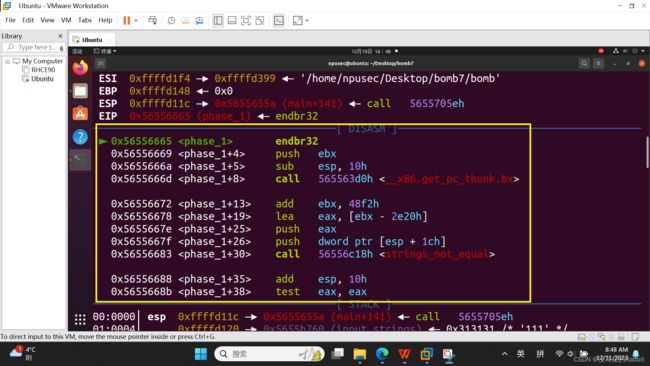Open the weather widget on the taskbar
This screenshot has height=366, width=650.
(23, 353)
